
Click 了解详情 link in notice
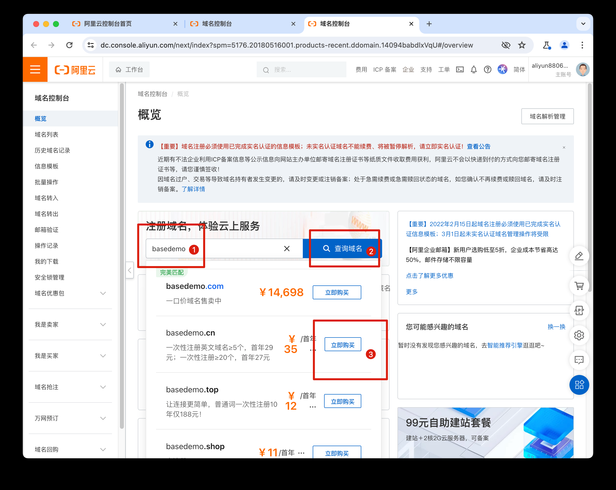coord(193,189)
